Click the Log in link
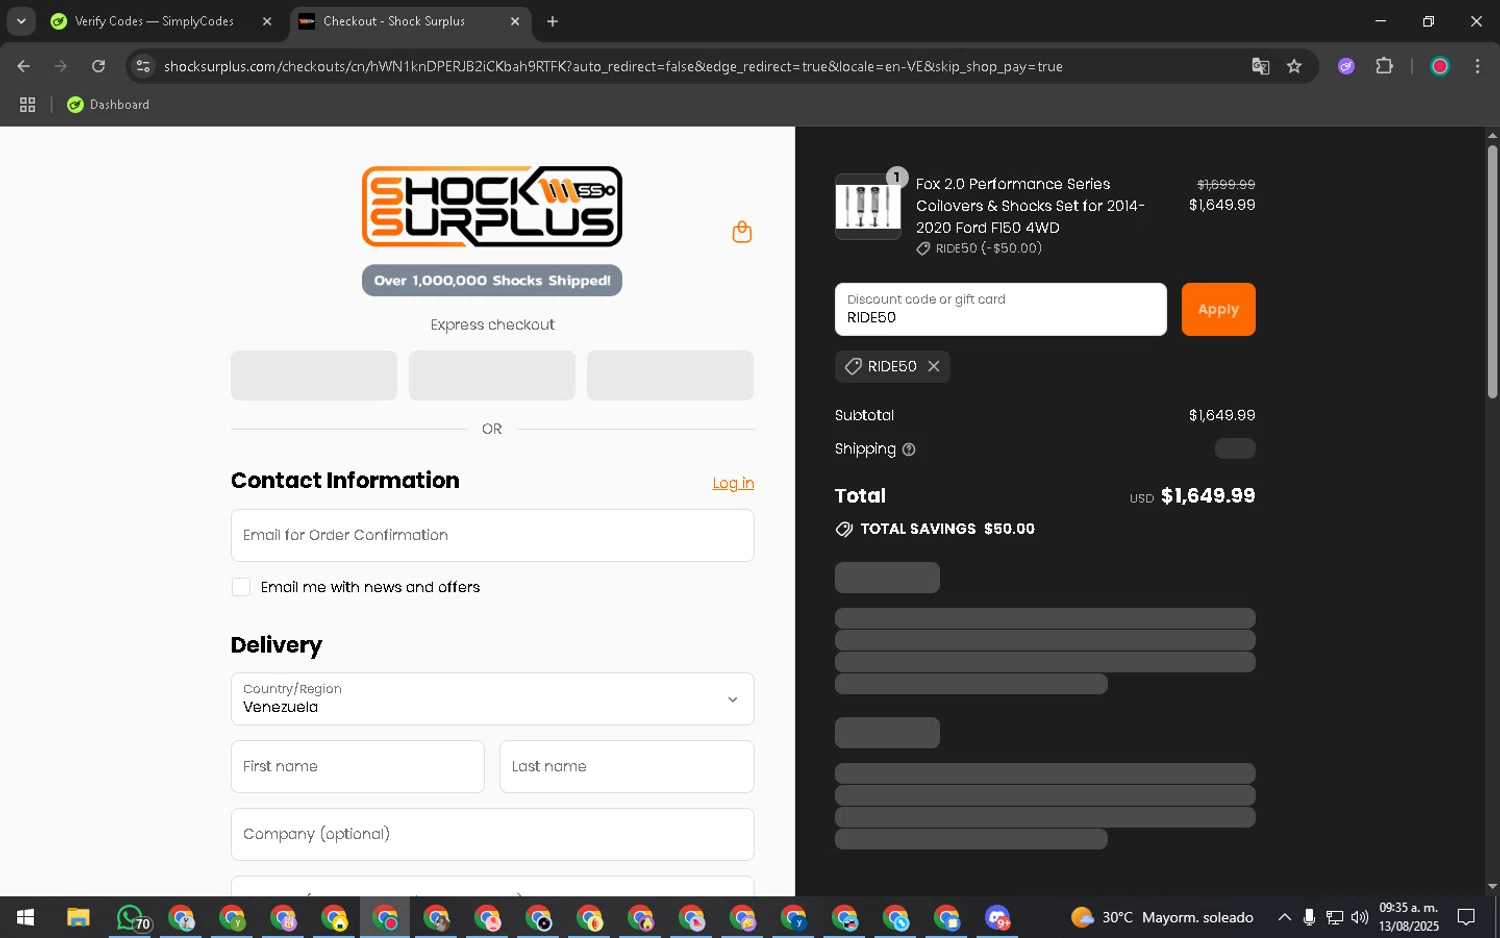This screenshot has height=938, width=1500. pos(733,483)
